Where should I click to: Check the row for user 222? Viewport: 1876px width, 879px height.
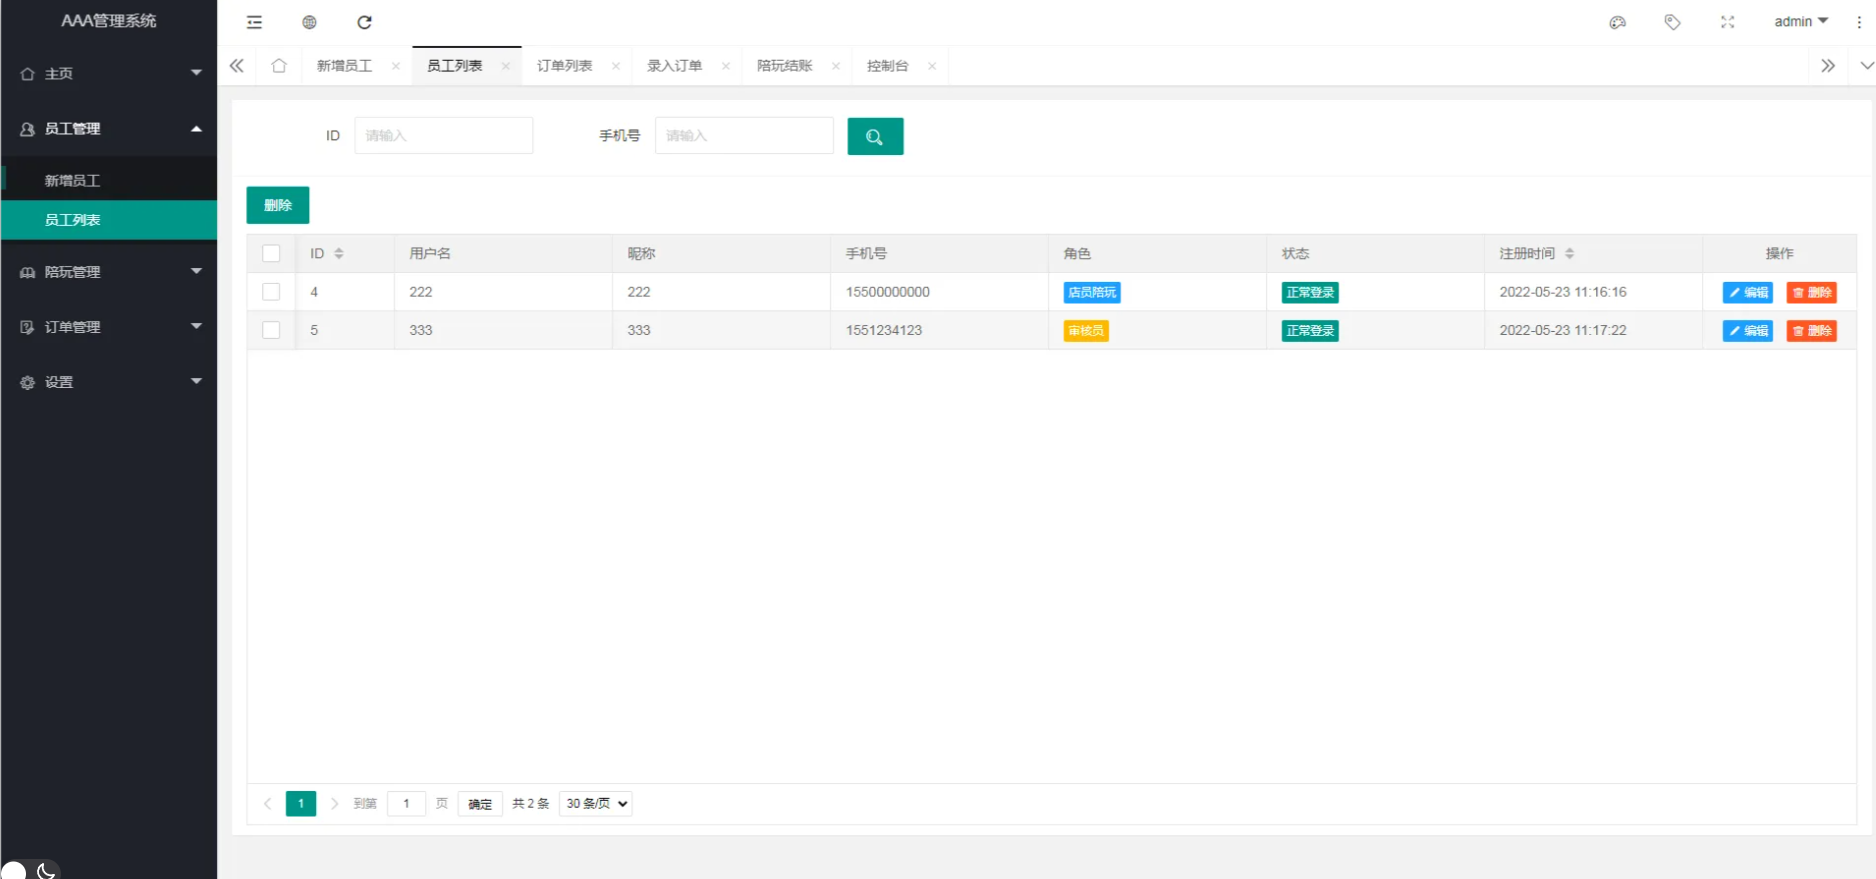(x=271, y=292)
